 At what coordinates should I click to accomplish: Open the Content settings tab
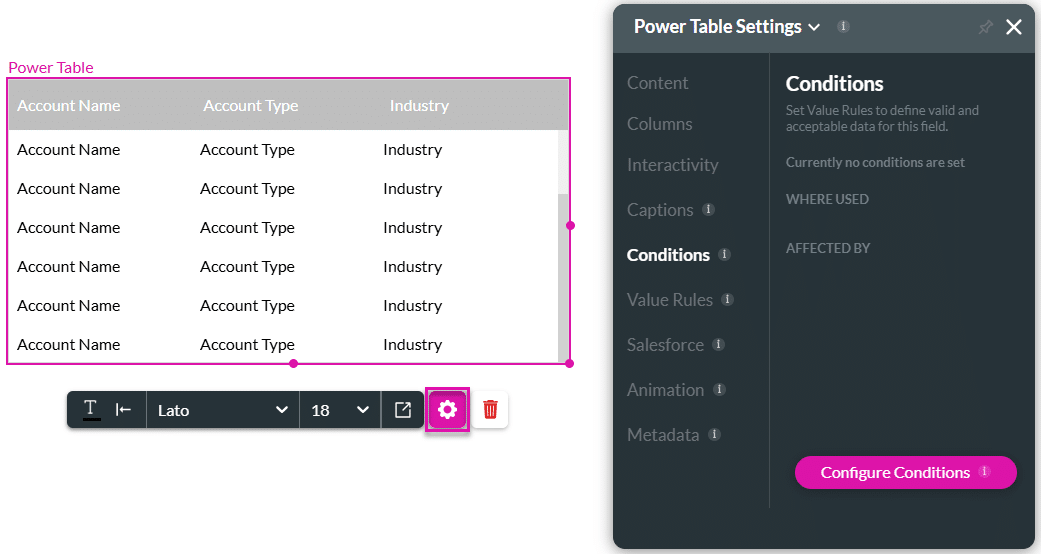pos(657,83)
